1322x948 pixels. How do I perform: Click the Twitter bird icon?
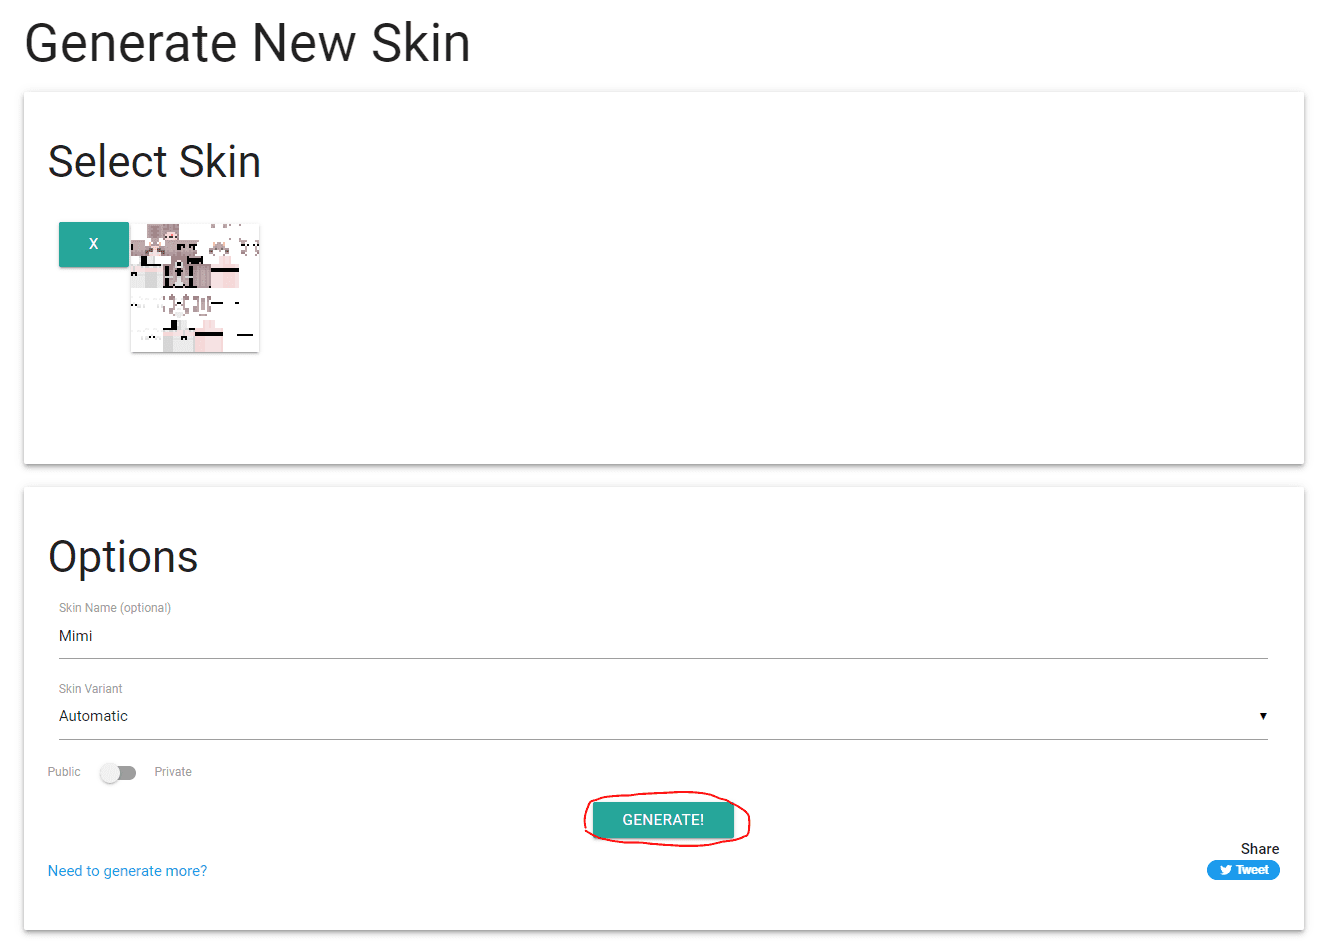(x=1225, y=870)
